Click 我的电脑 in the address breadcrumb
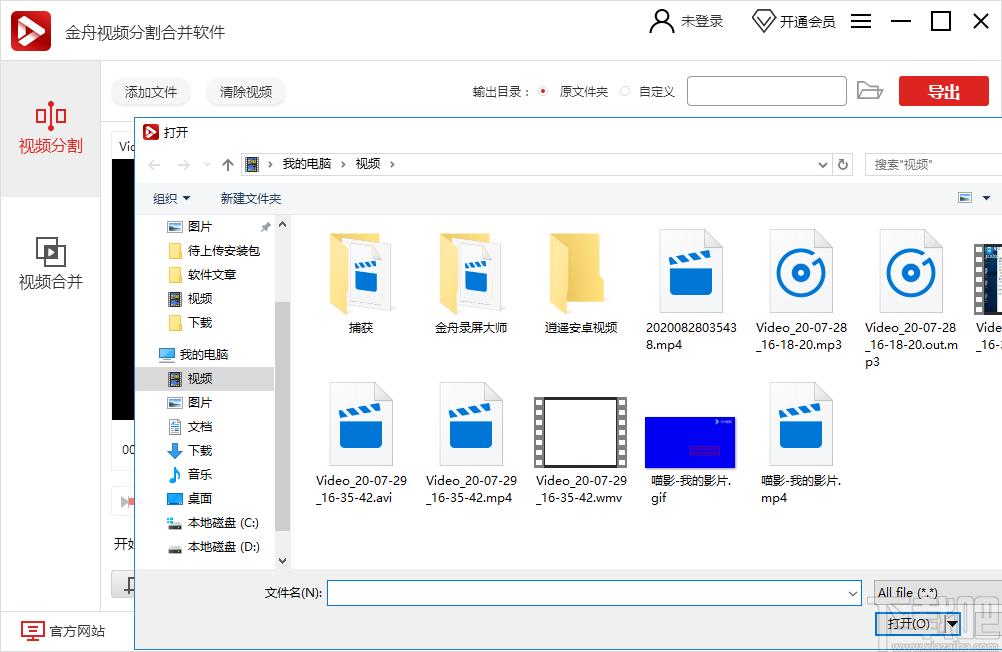Screen dimensions: 1002x652 pos(307,164)
